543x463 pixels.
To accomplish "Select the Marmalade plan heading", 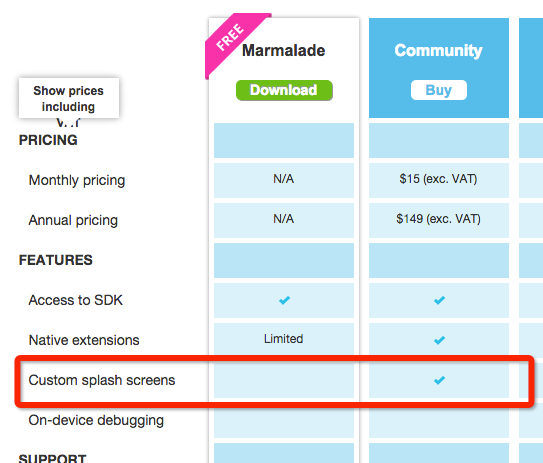I will (x=283, y=51).
